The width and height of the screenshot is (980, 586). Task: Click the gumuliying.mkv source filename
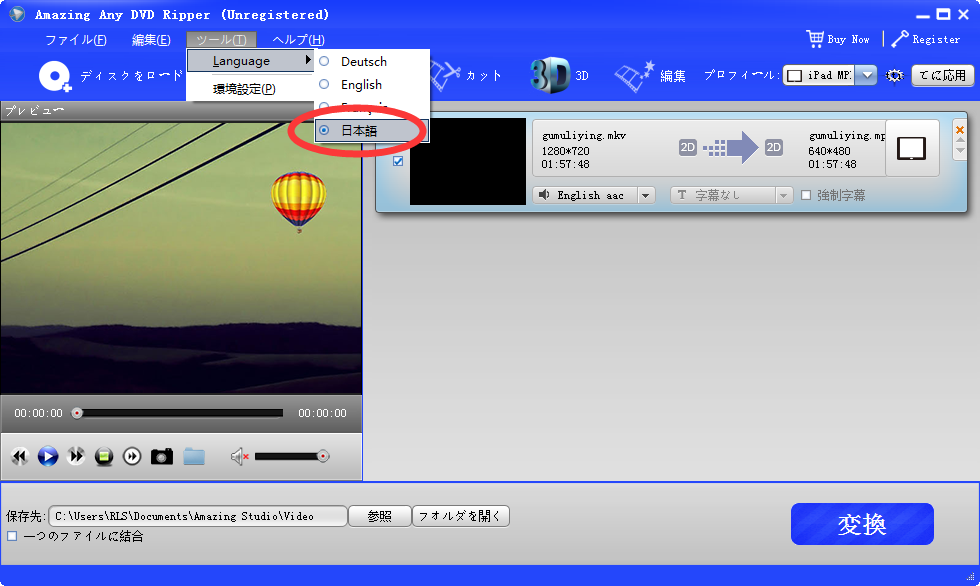pyautogui.click(x=584, y=136)
